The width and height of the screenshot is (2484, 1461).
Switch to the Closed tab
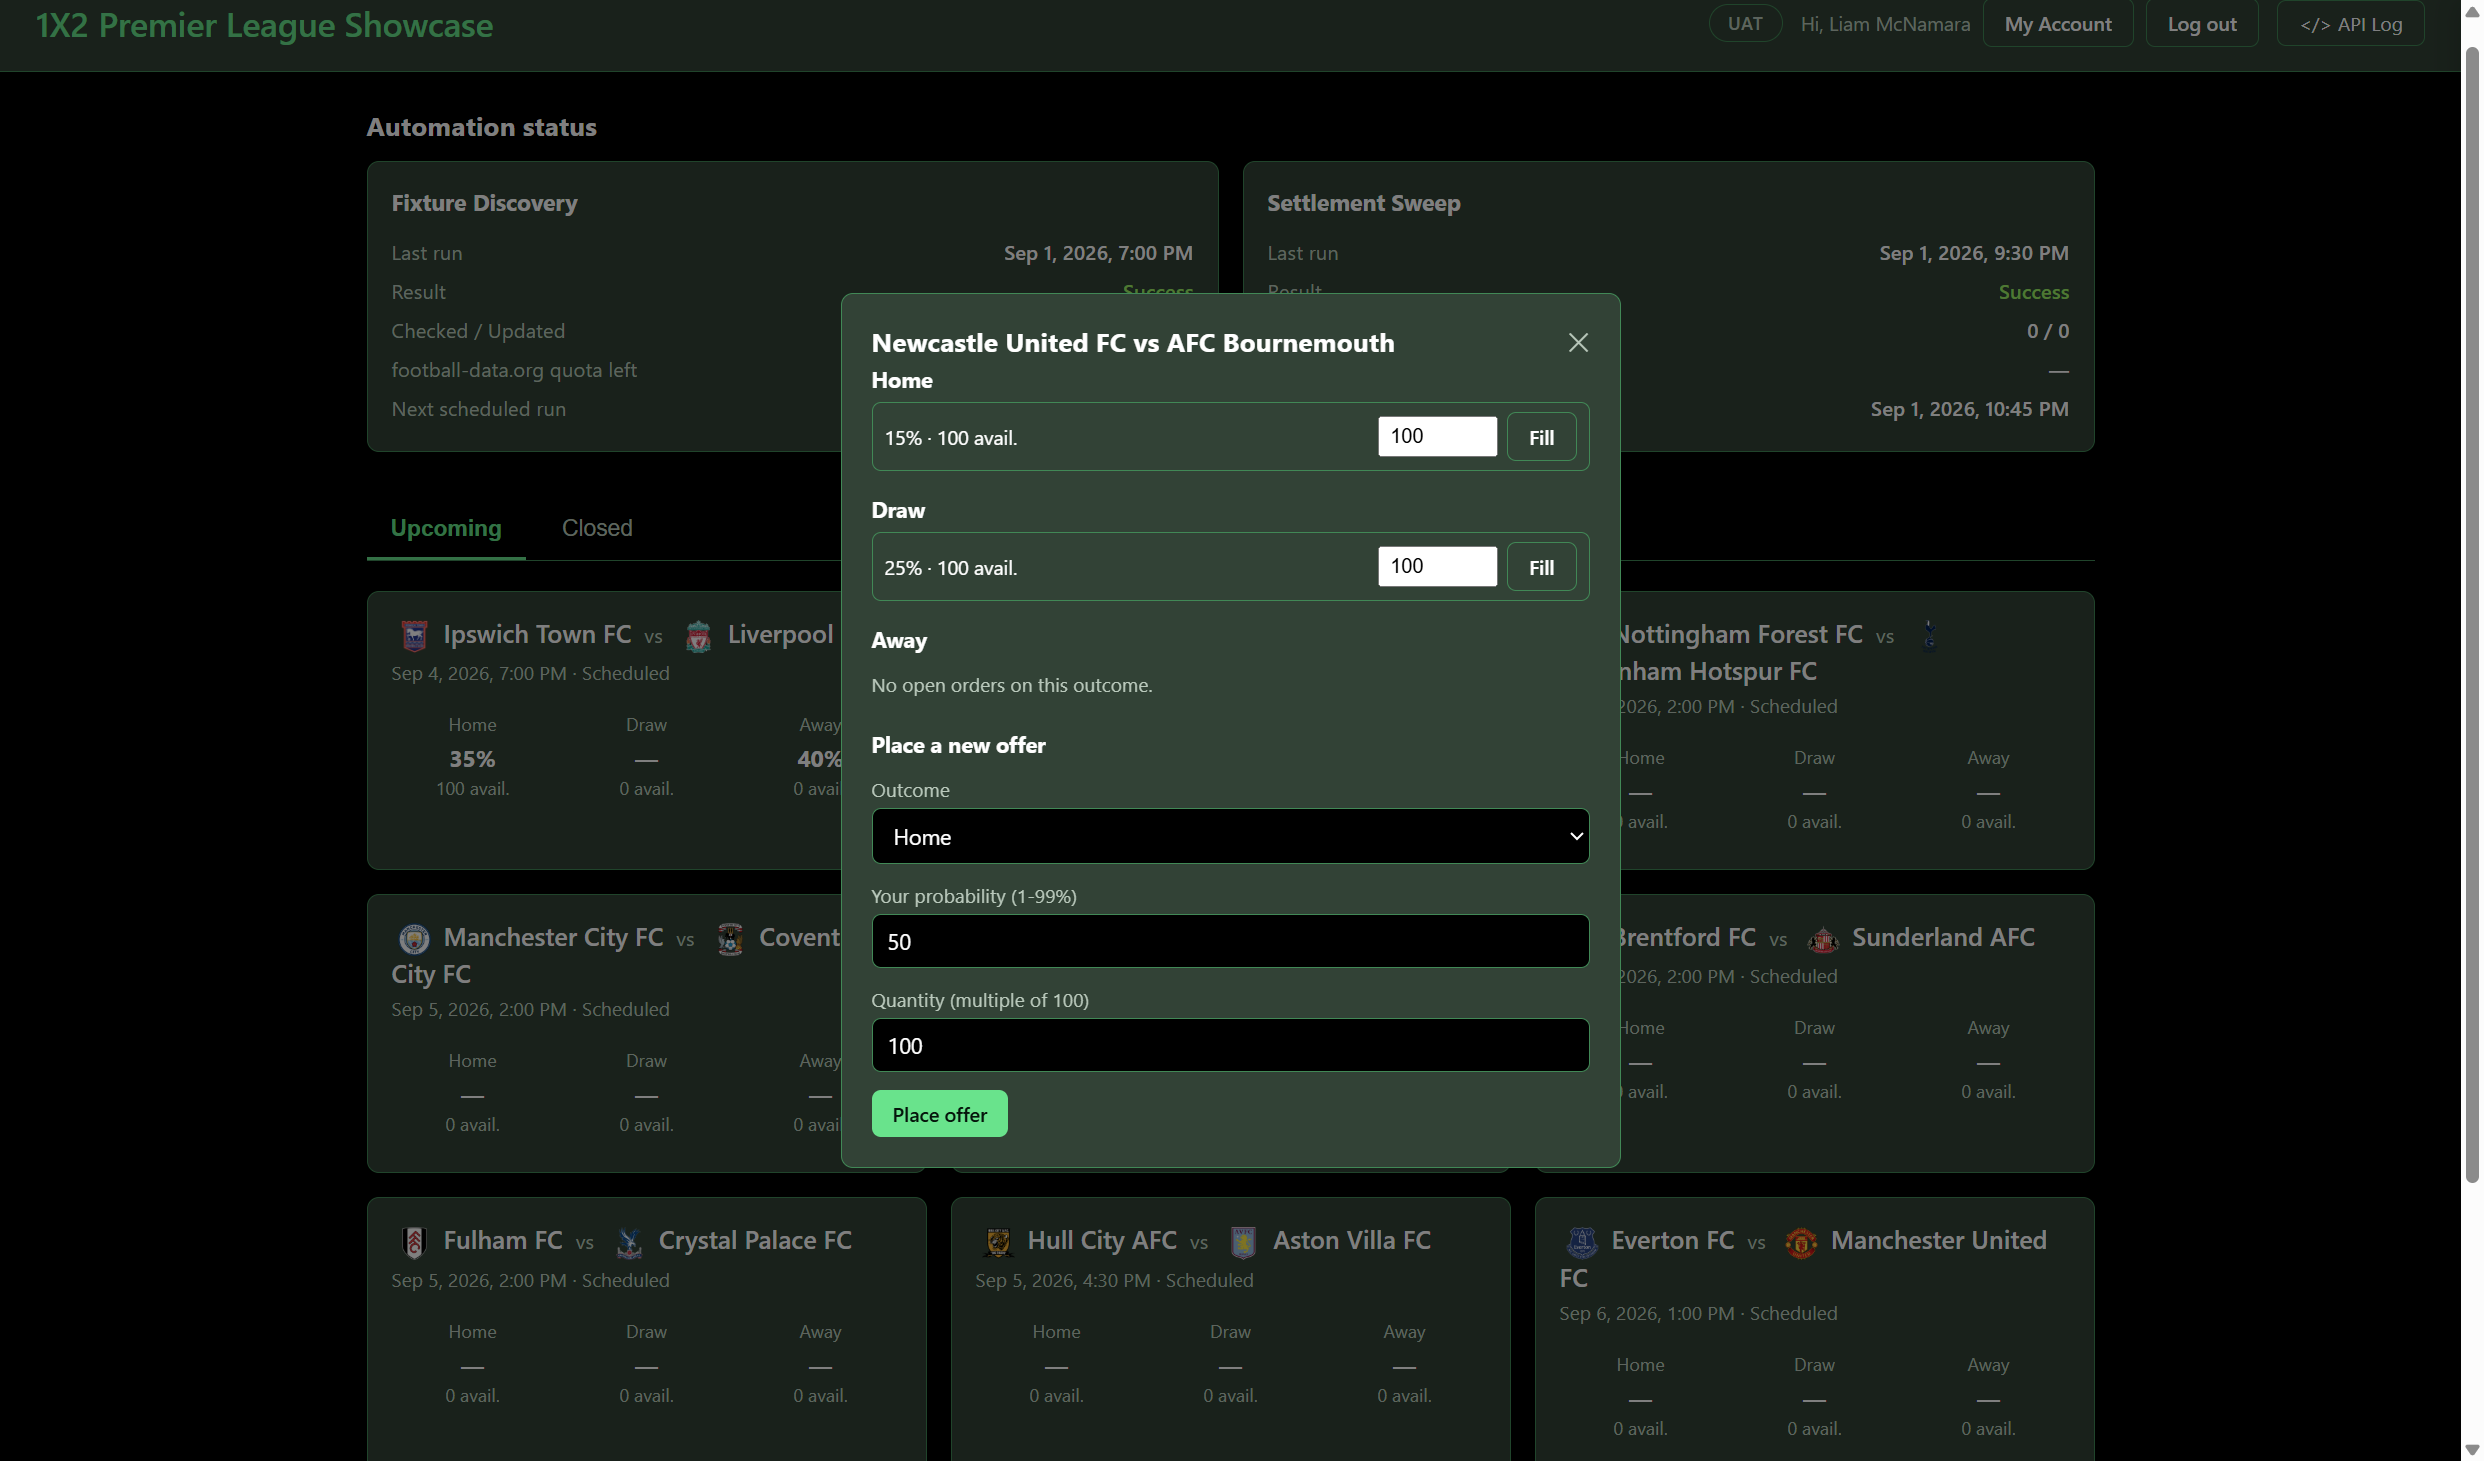[597, 528]
